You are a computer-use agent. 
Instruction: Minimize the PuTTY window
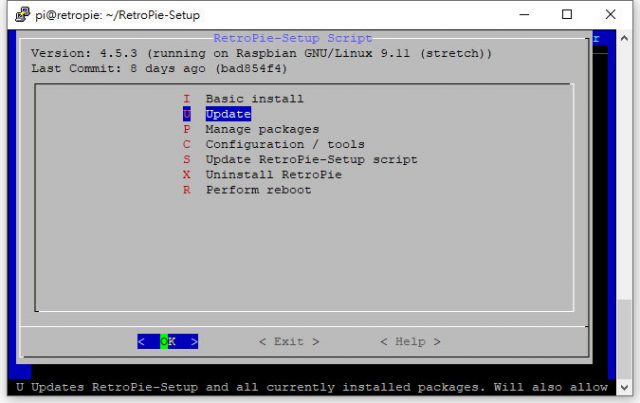point(524,15)
